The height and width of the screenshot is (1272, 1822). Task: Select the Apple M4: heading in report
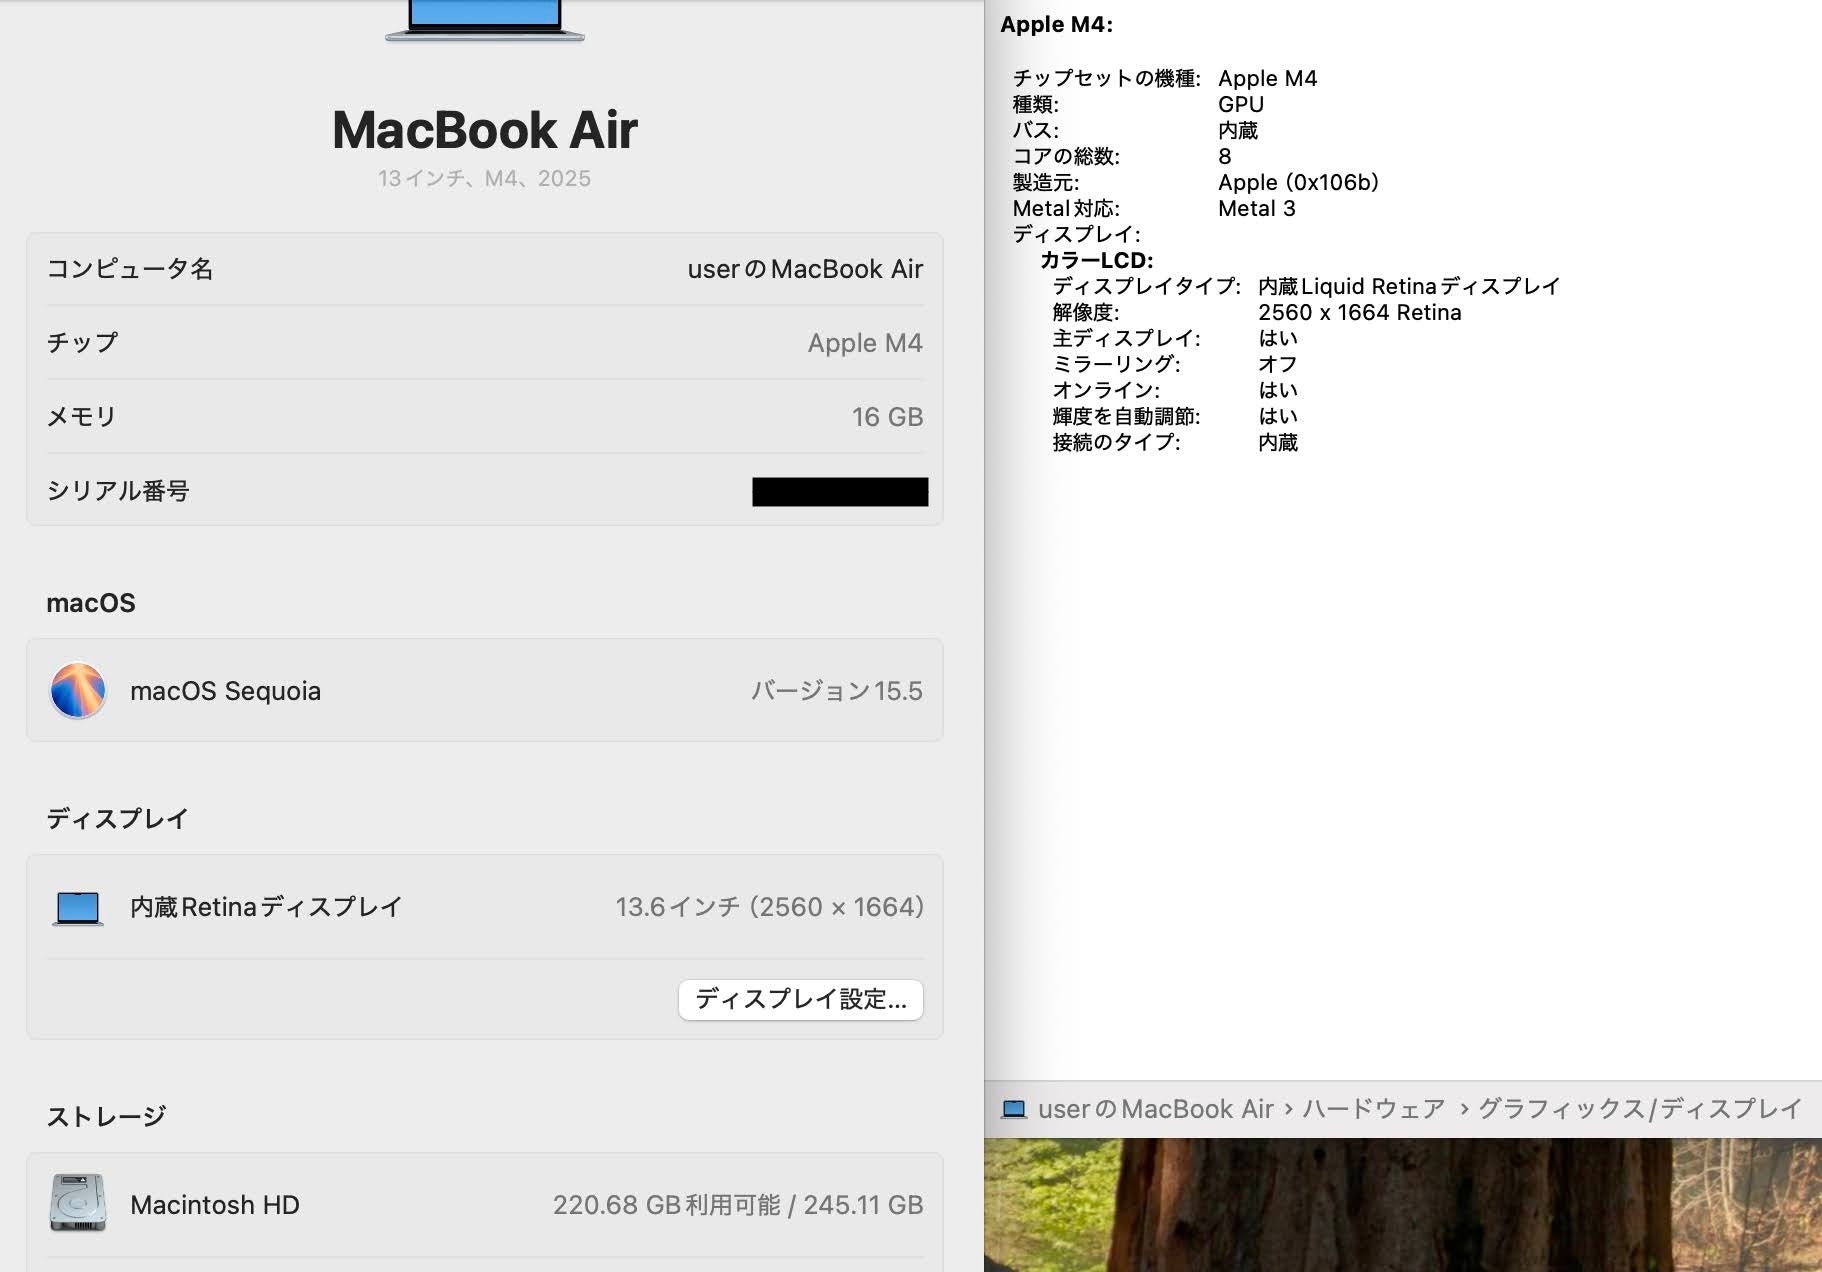click(x=1056, y=25)
